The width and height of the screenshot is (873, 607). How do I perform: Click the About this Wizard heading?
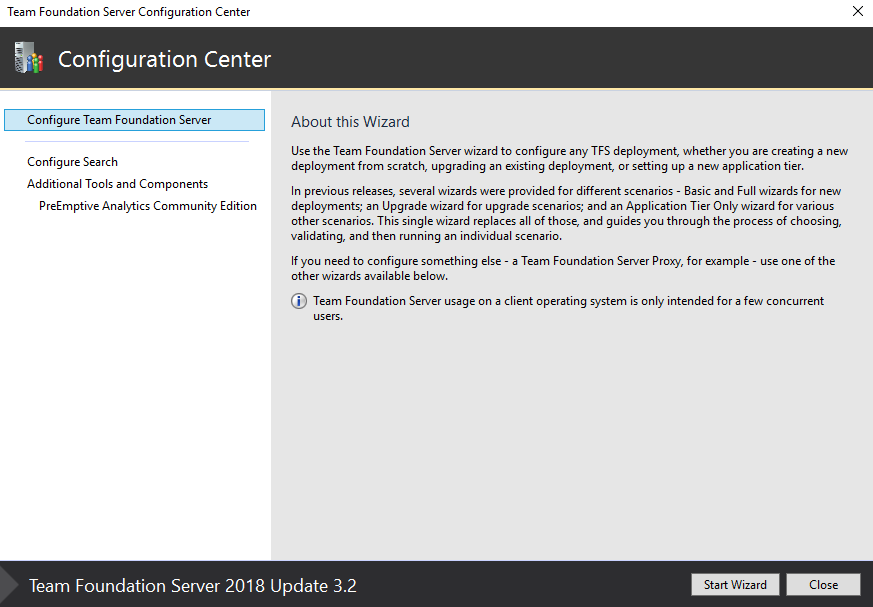click(350, 122)
